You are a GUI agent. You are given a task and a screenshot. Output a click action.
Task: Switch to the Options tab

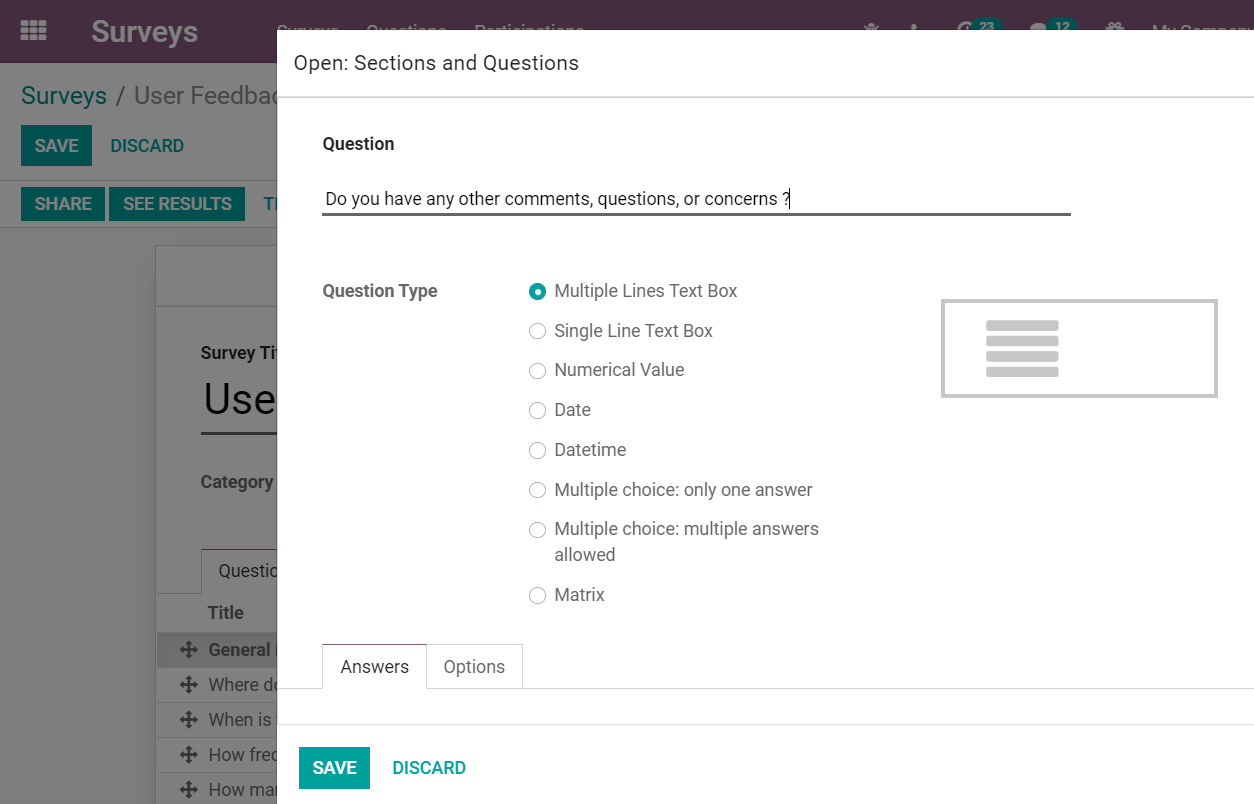click(474, 667)
